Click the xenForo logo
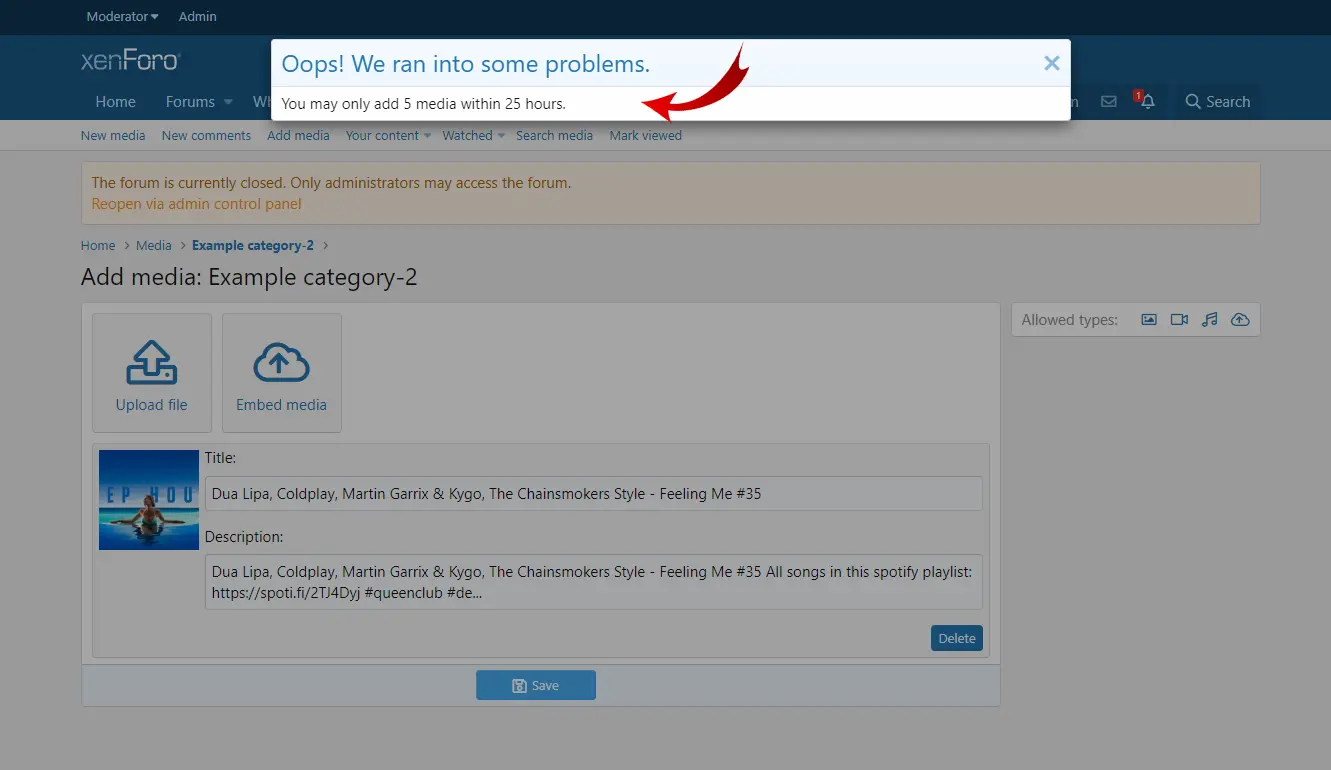This screenshot has height=770, width=1331. coord(130,60)
